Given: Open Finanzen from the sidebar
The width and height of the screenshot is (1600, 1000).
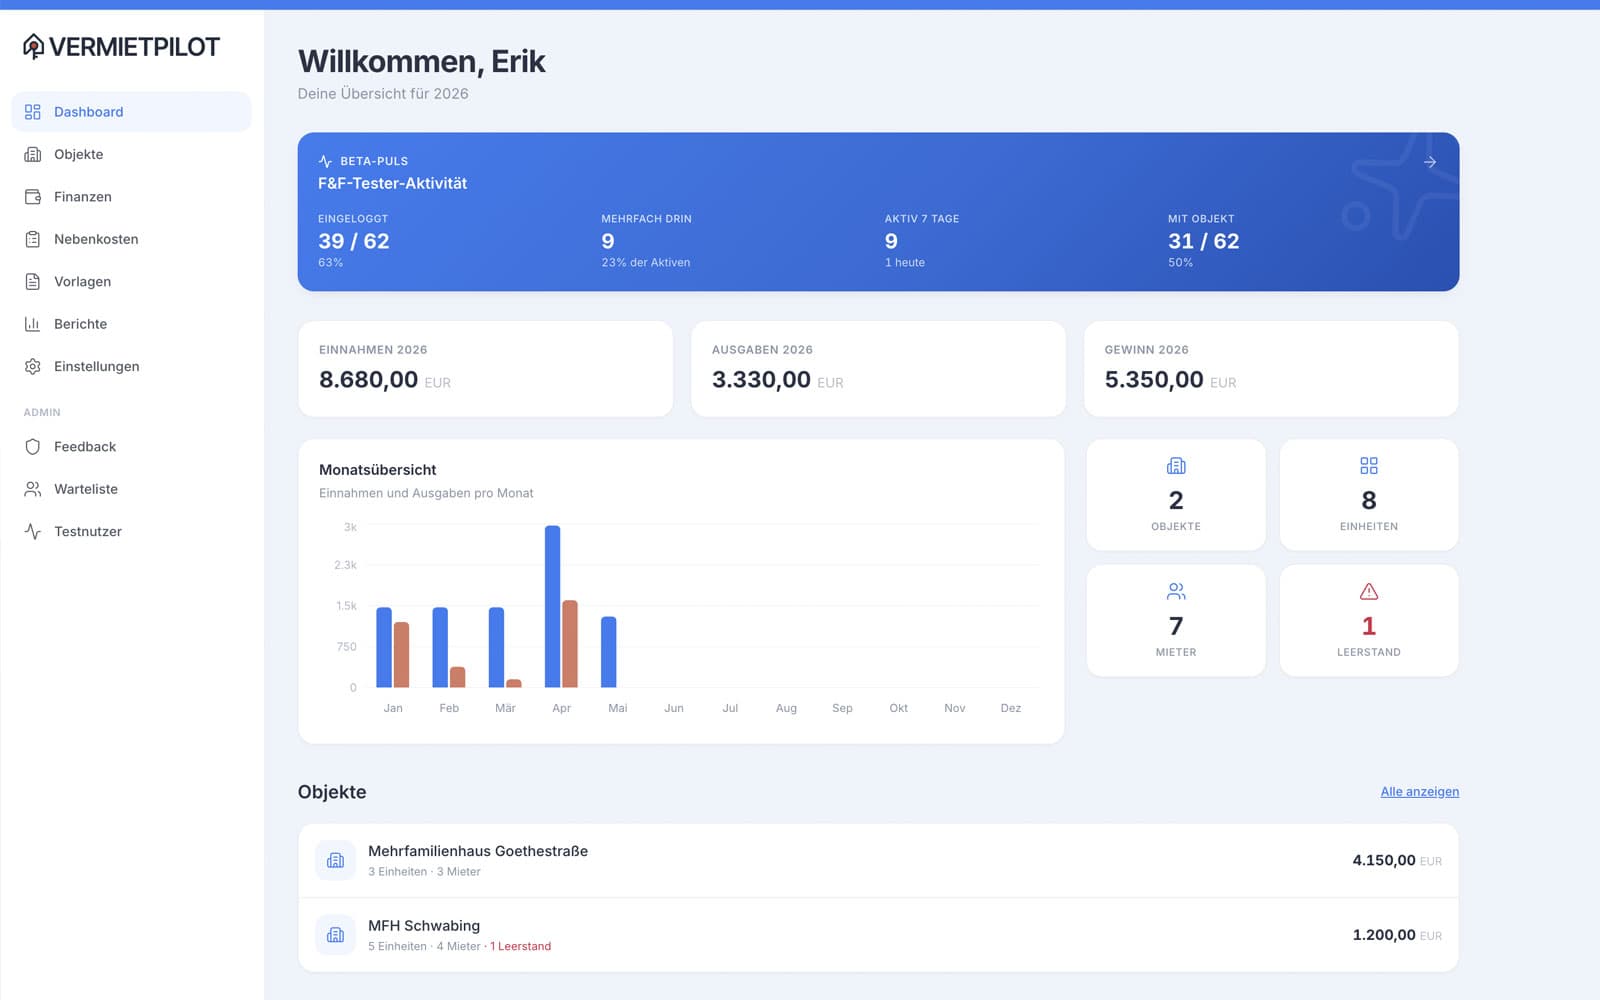Looking at the screenshot, I should (131, 197).
